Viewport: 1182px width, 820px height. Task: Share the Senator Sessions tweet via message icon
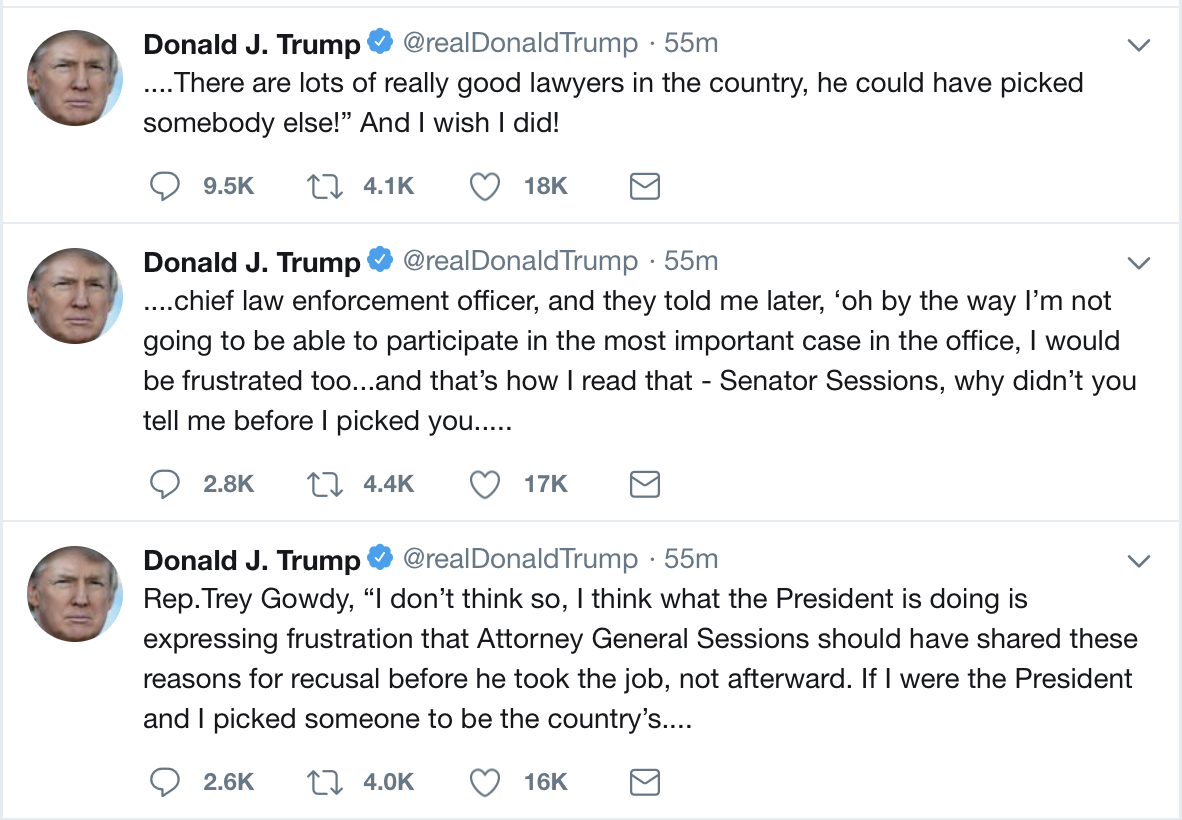click(645, 484)
